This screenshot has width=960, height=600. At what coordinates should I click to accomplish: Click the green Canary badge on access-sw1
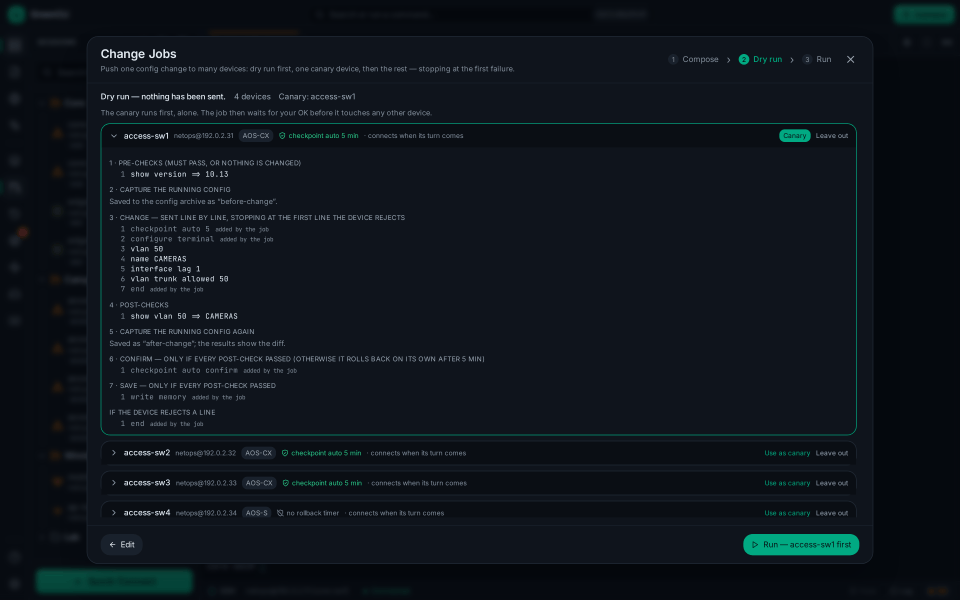tap(795, 136)
